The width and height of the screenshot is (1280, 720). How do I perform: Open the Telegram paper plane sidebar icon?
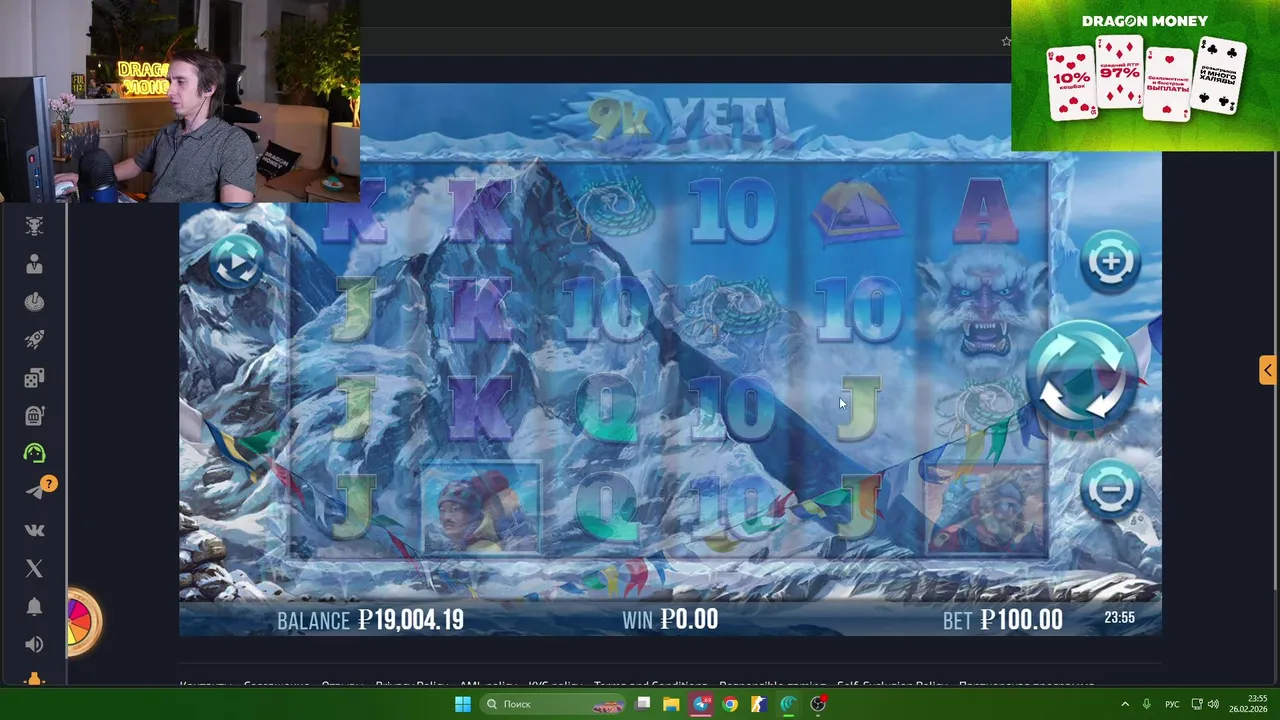tap(34, 491)
